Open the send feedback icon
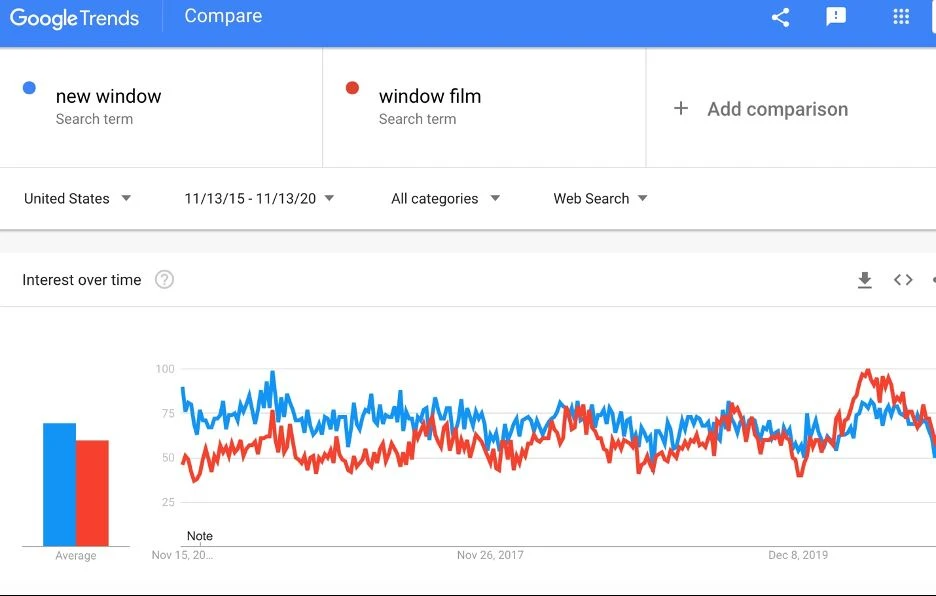Screen dimensions: 936x596 (x=836, y=17)
